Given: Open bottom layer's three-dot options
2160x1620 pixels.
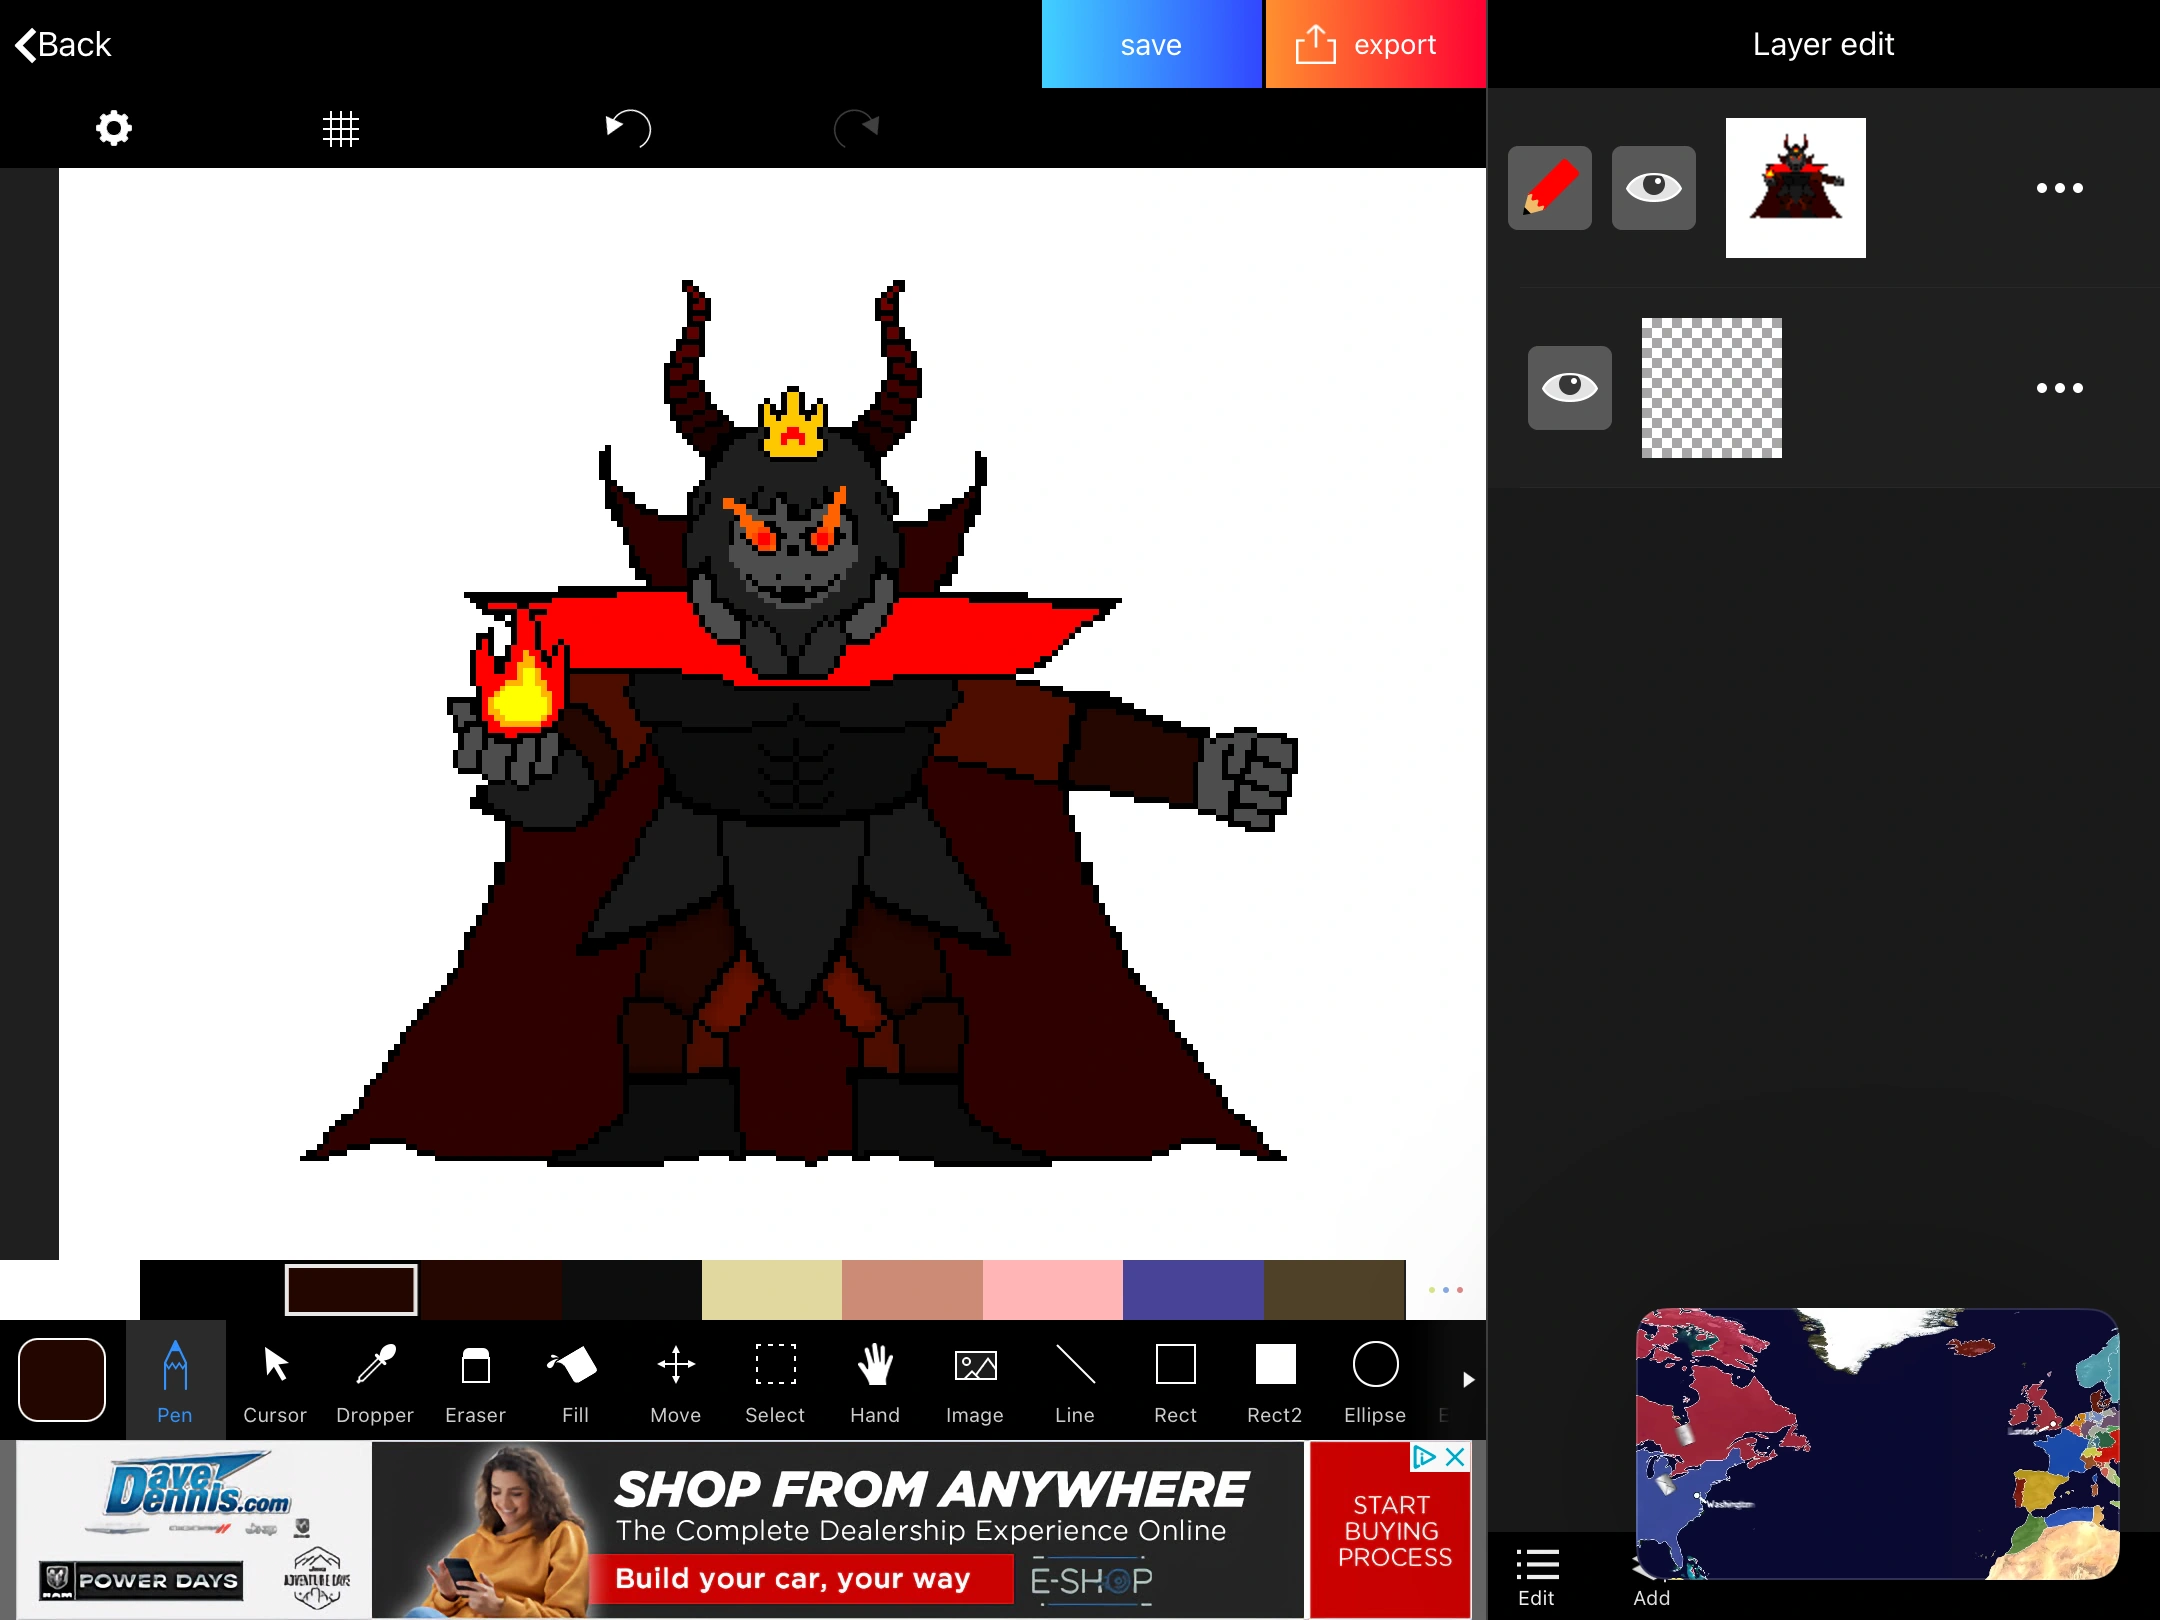Looking at the screenshot, I should coord(2059,388).
